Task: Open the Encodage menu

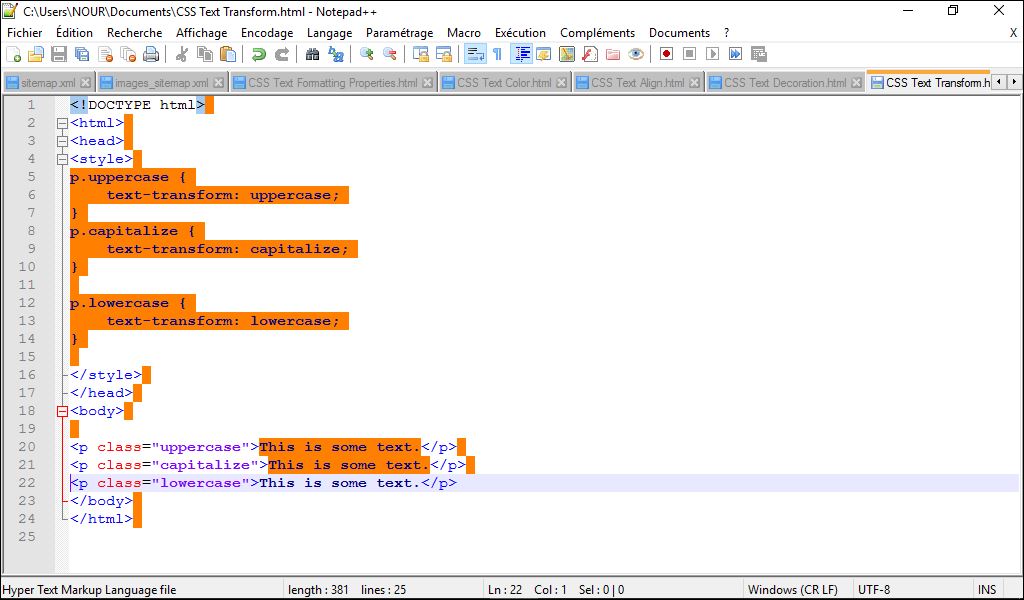Action: point(267,33)
